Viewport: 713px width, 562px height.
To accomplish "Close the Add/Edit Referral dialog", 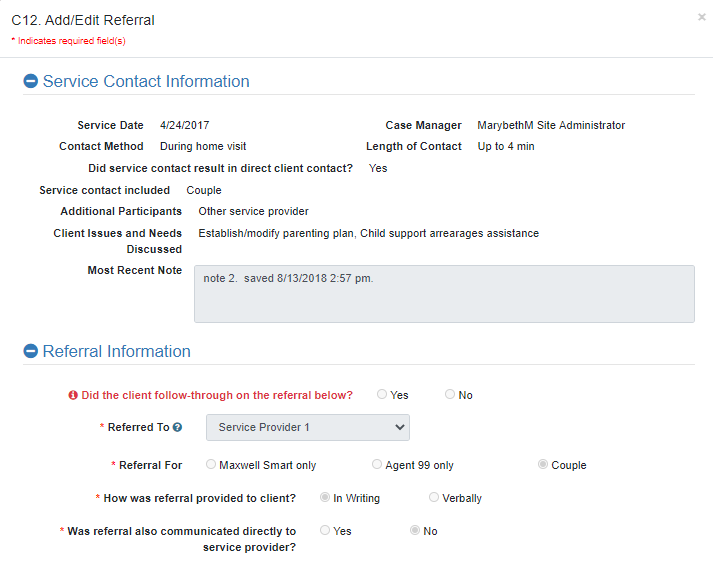I will (x=701, y=17).
